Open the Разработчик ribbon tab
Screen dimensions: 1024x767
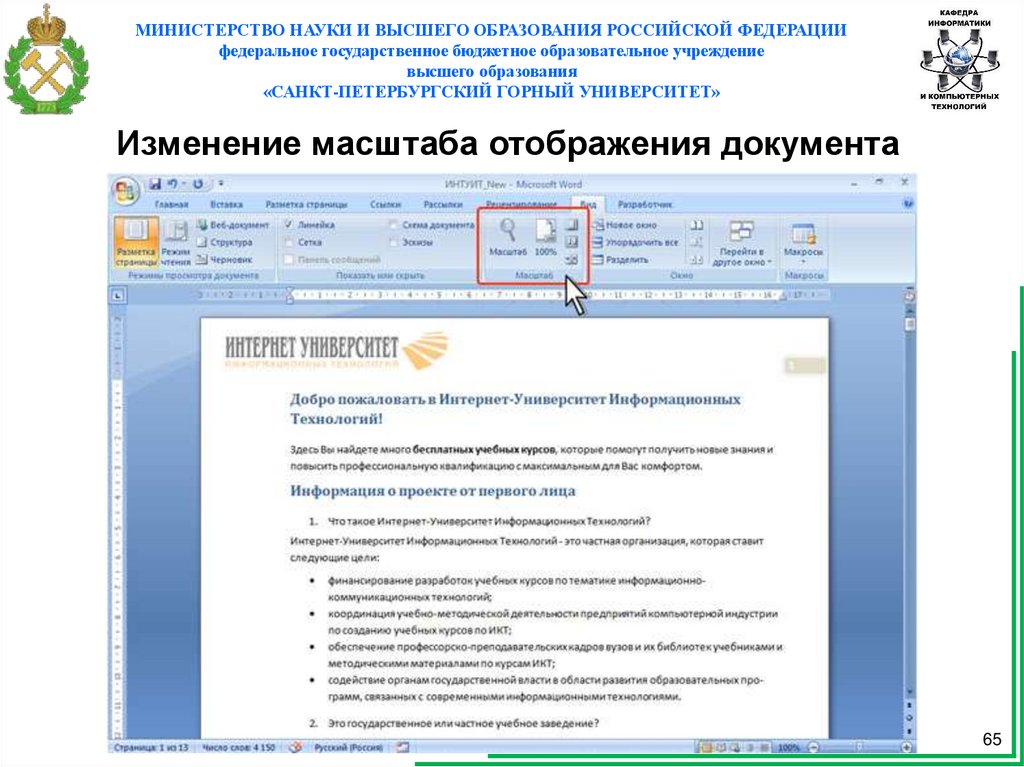pos(645,204)
